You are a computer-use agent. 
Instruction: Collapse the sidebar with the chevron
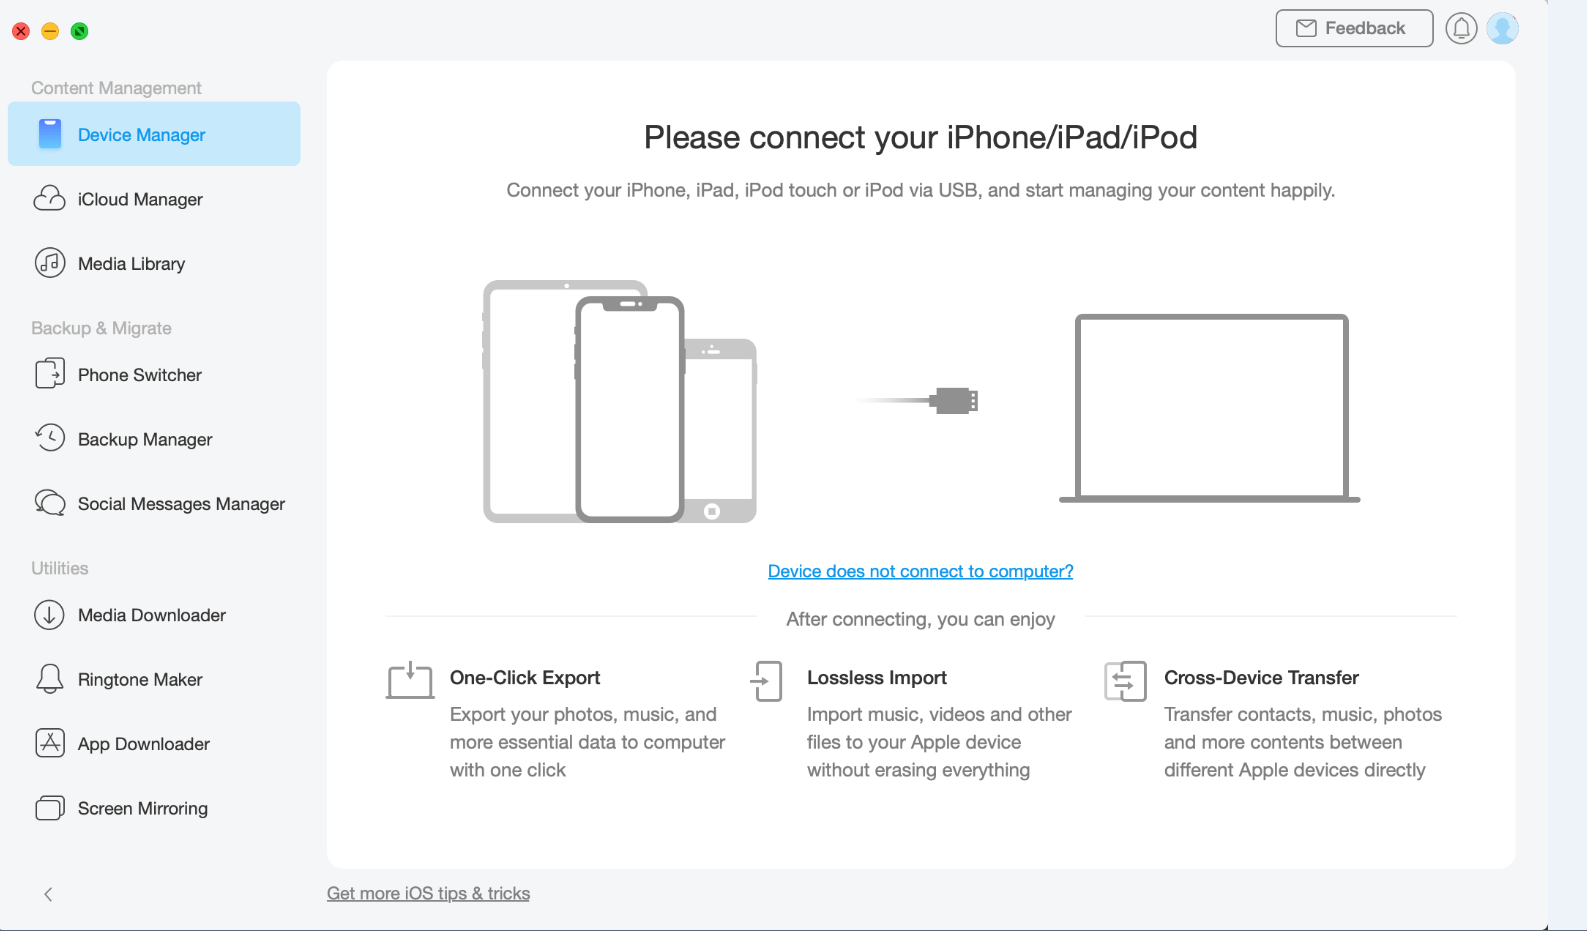click(x=48, y=894)
